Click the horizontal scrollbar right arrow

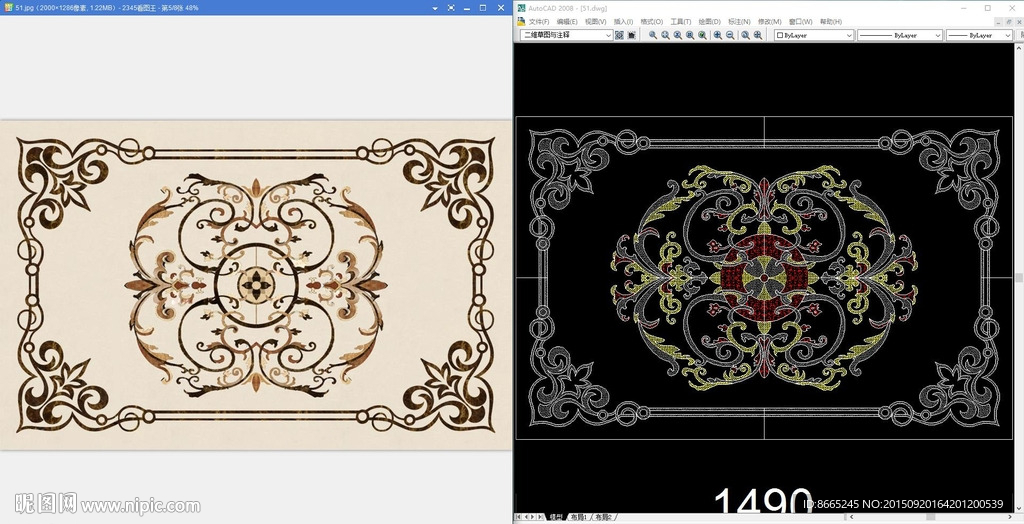pyautogui.click(x=1010, y=517)
